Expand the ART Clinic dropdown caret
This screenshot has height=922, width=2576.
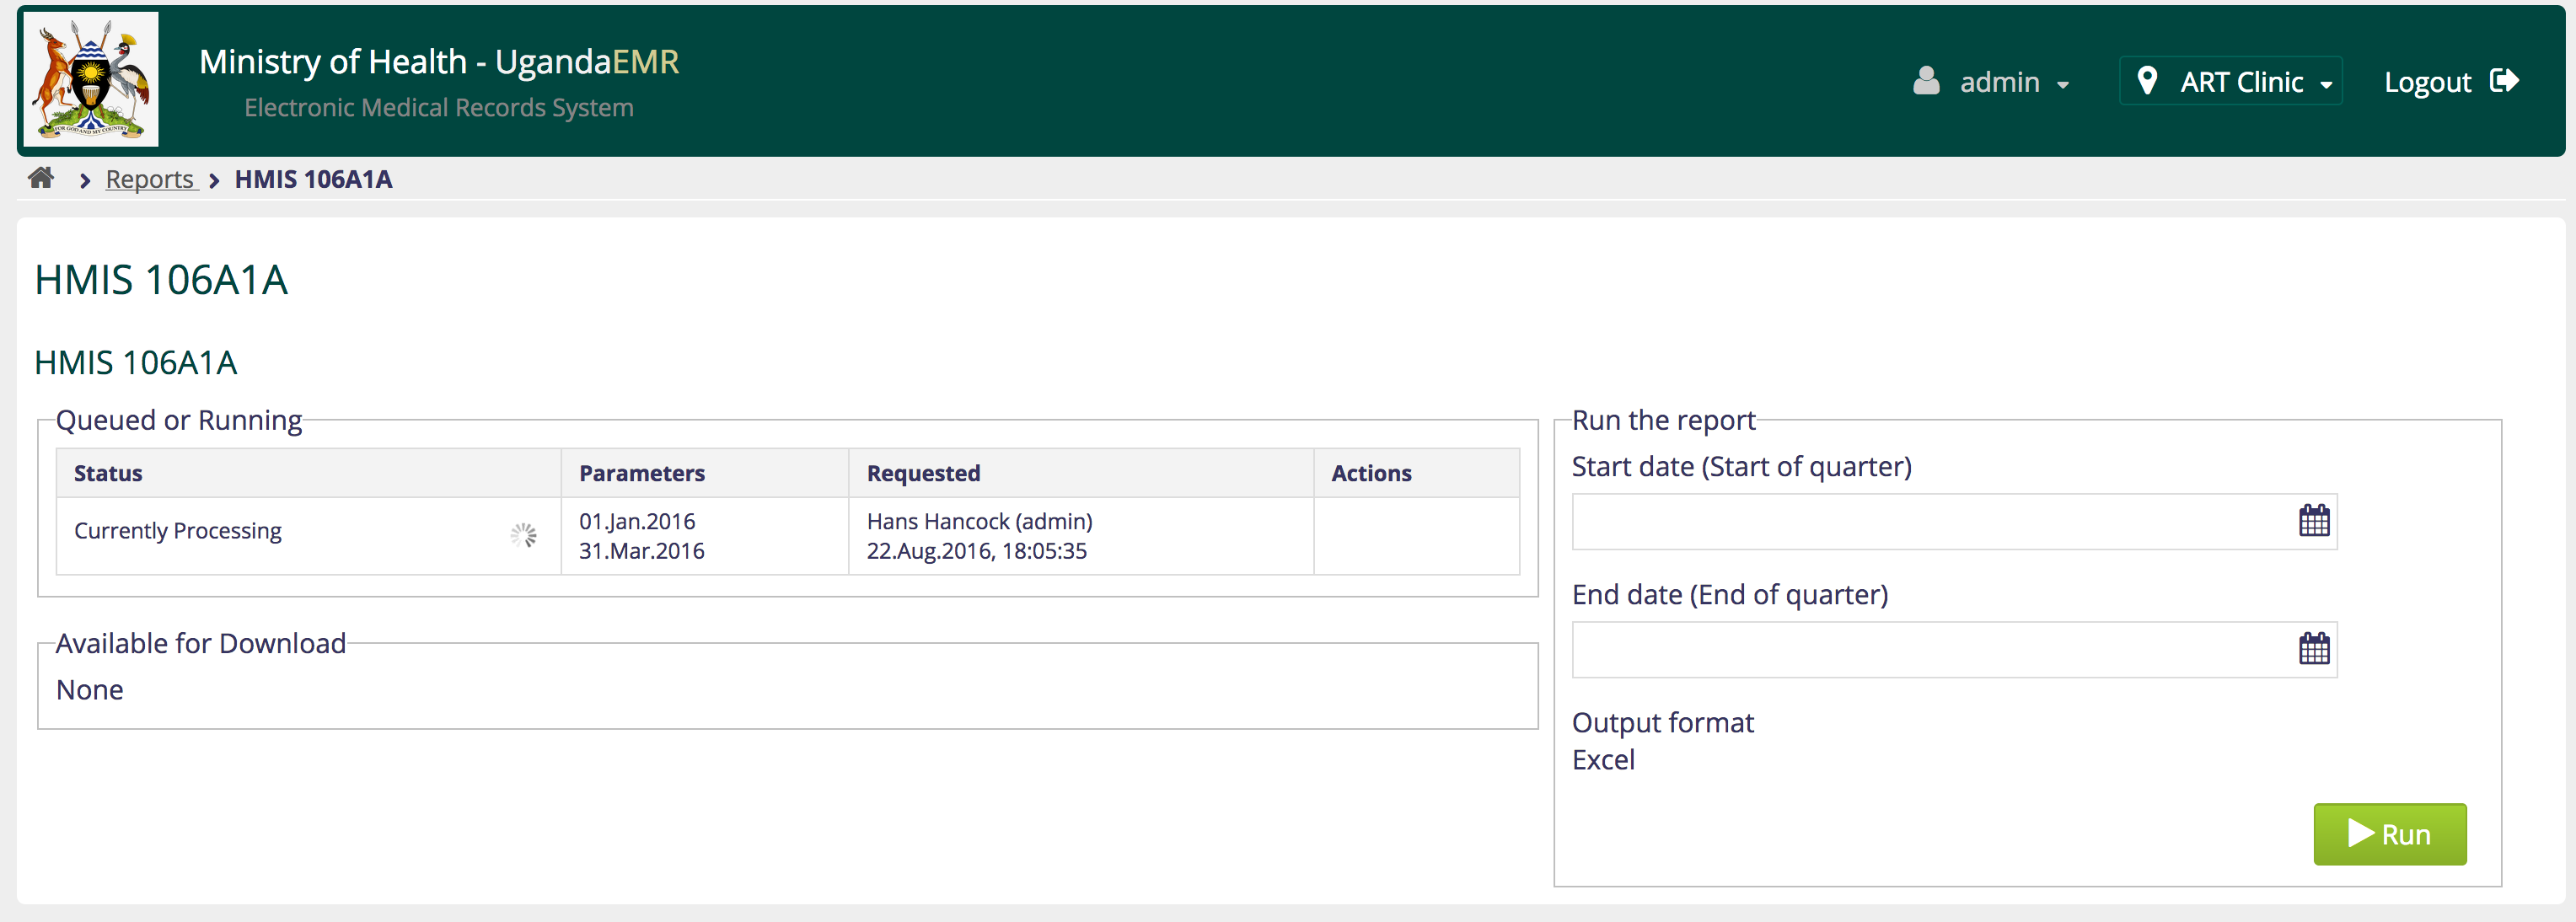click(x=2326, y=85)
